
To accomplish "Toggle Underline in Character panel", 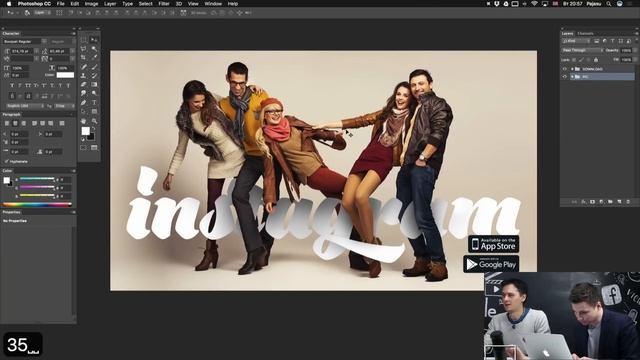I will [60, 85].
